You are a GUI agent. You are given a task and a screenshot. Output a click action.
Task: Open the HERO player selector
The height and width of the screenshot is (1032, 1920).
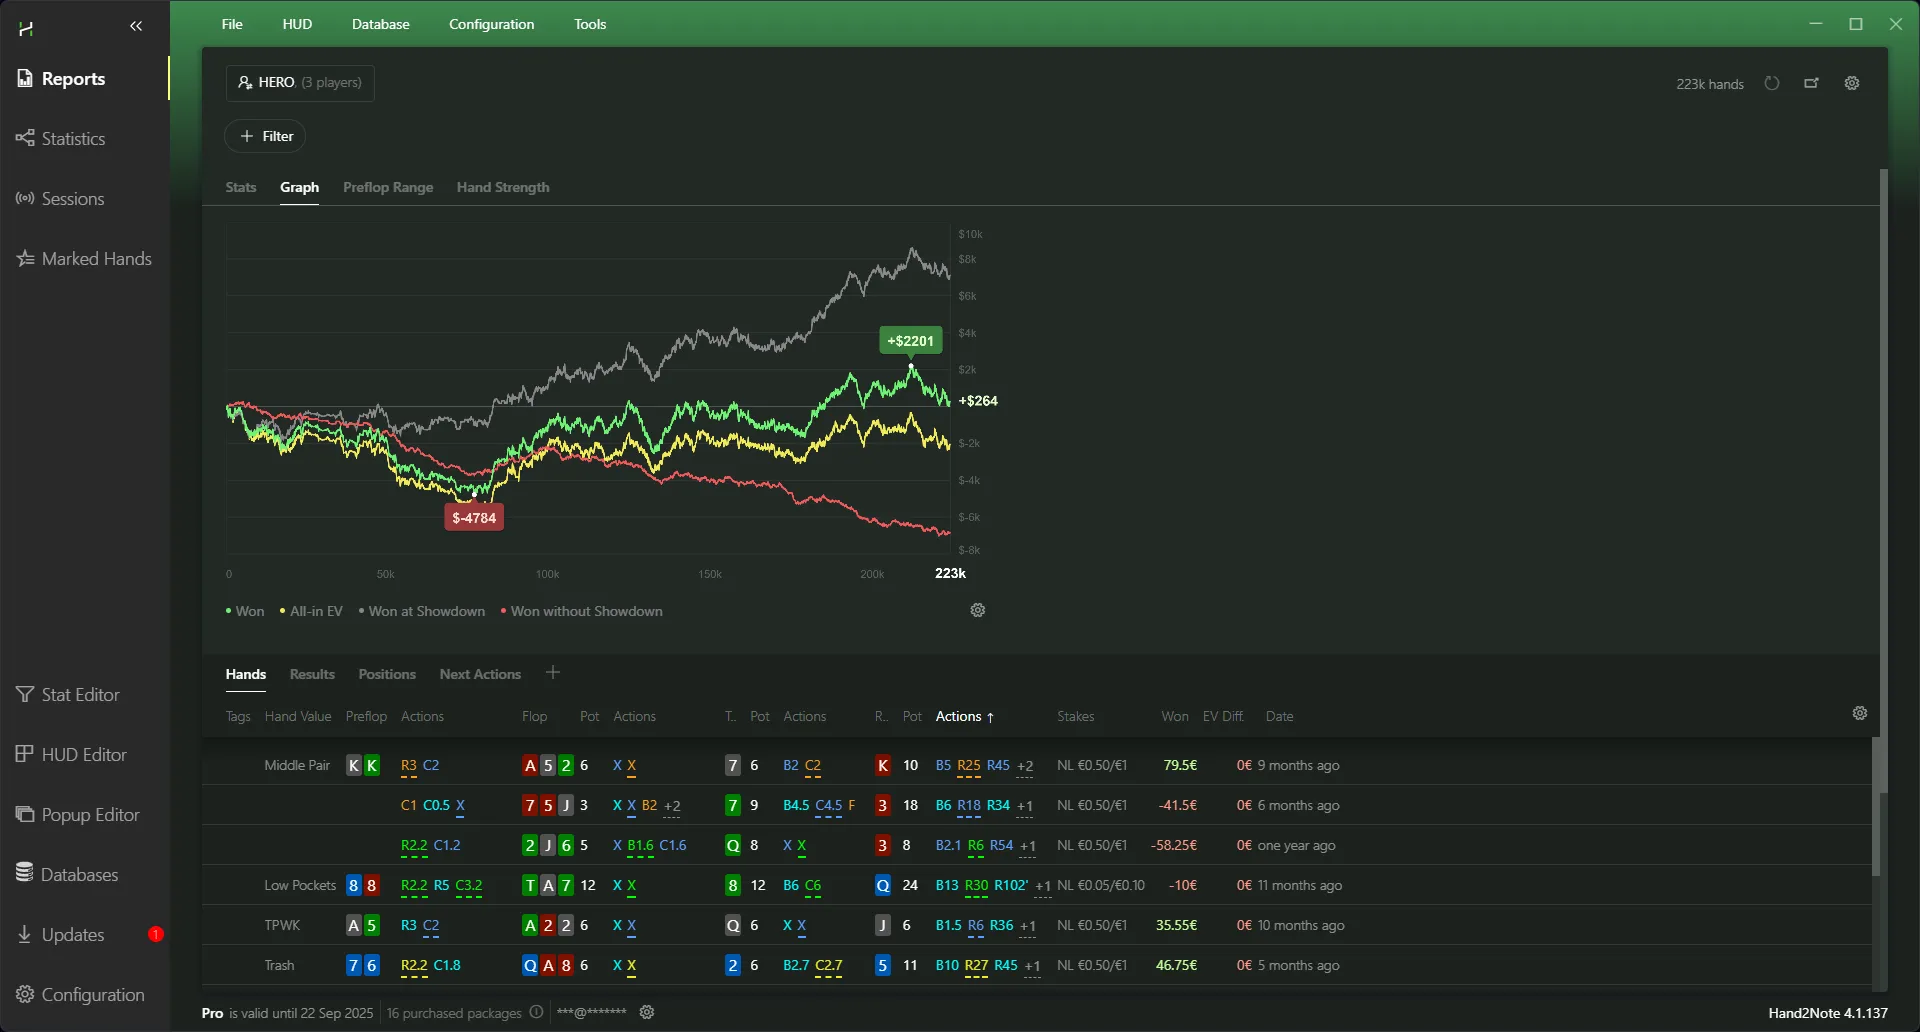click(300, 83)
